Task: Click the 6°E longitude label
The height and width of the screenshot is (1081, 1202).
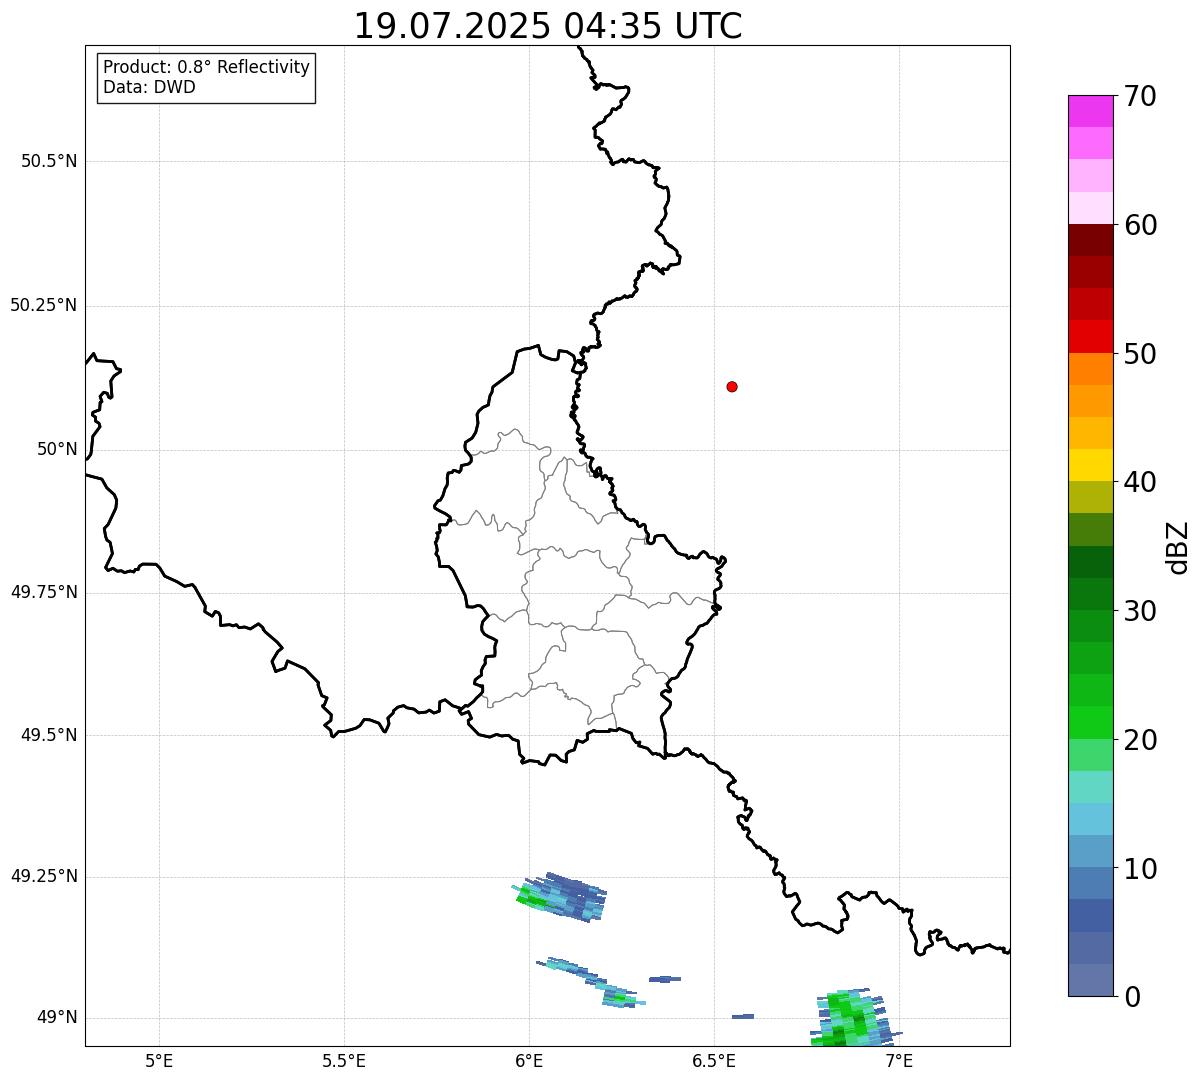Action: [529, 1060]
